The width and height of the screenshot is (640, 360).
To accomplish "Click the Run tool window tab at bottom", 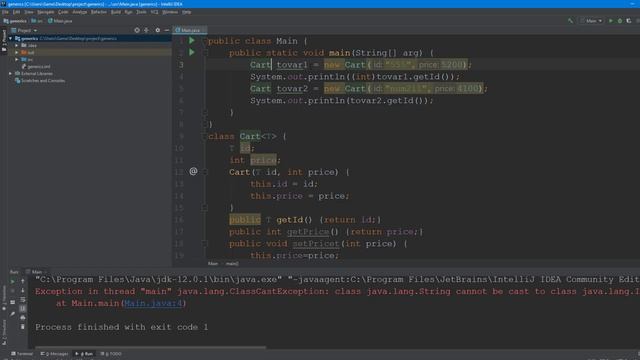I will click(84, 354).
